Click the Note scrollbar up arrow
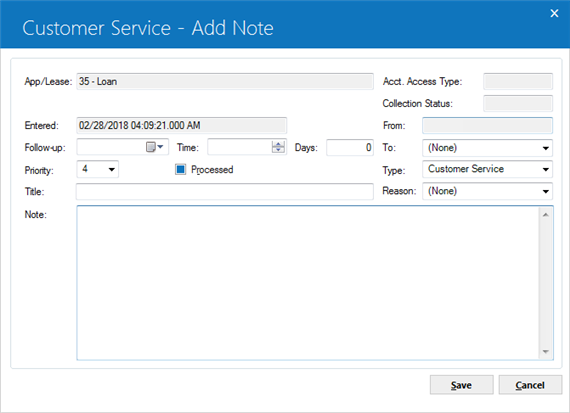This screenshot has width=570, height=413. [546, 215]
